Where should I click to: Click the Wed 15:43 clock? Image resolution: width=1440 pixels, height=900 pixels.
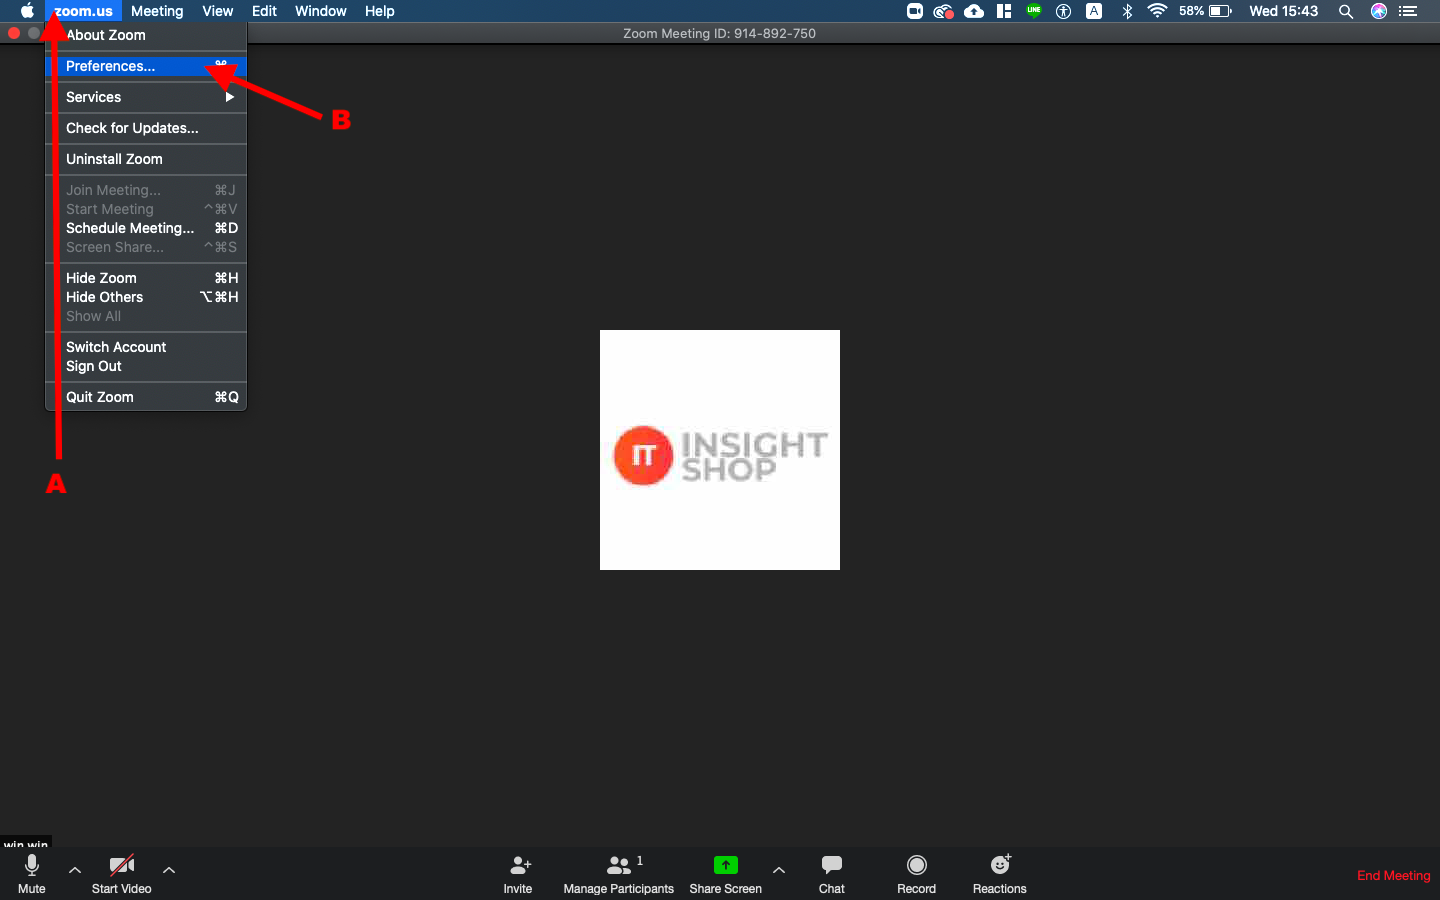(x=1283, y=11)
